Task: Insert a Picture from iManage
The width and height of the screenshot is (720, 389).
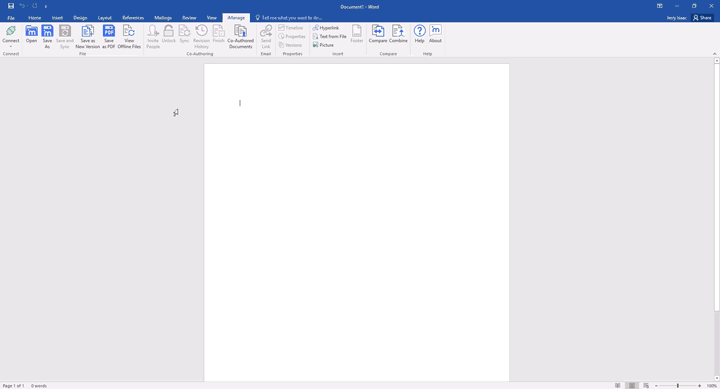Action: [x=323, y=45]
